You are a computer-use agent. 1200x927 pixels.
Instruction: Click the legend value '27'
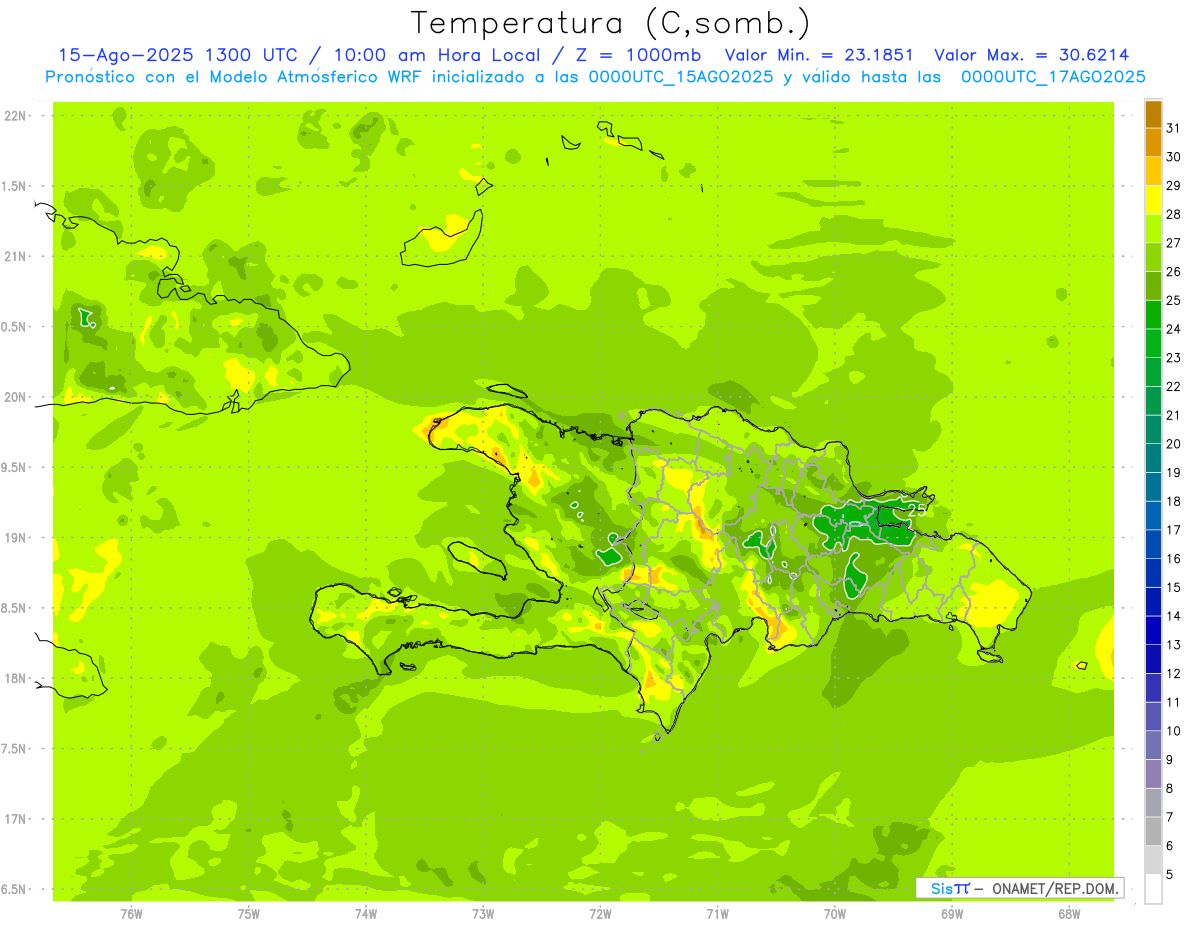pos(1174,243)
